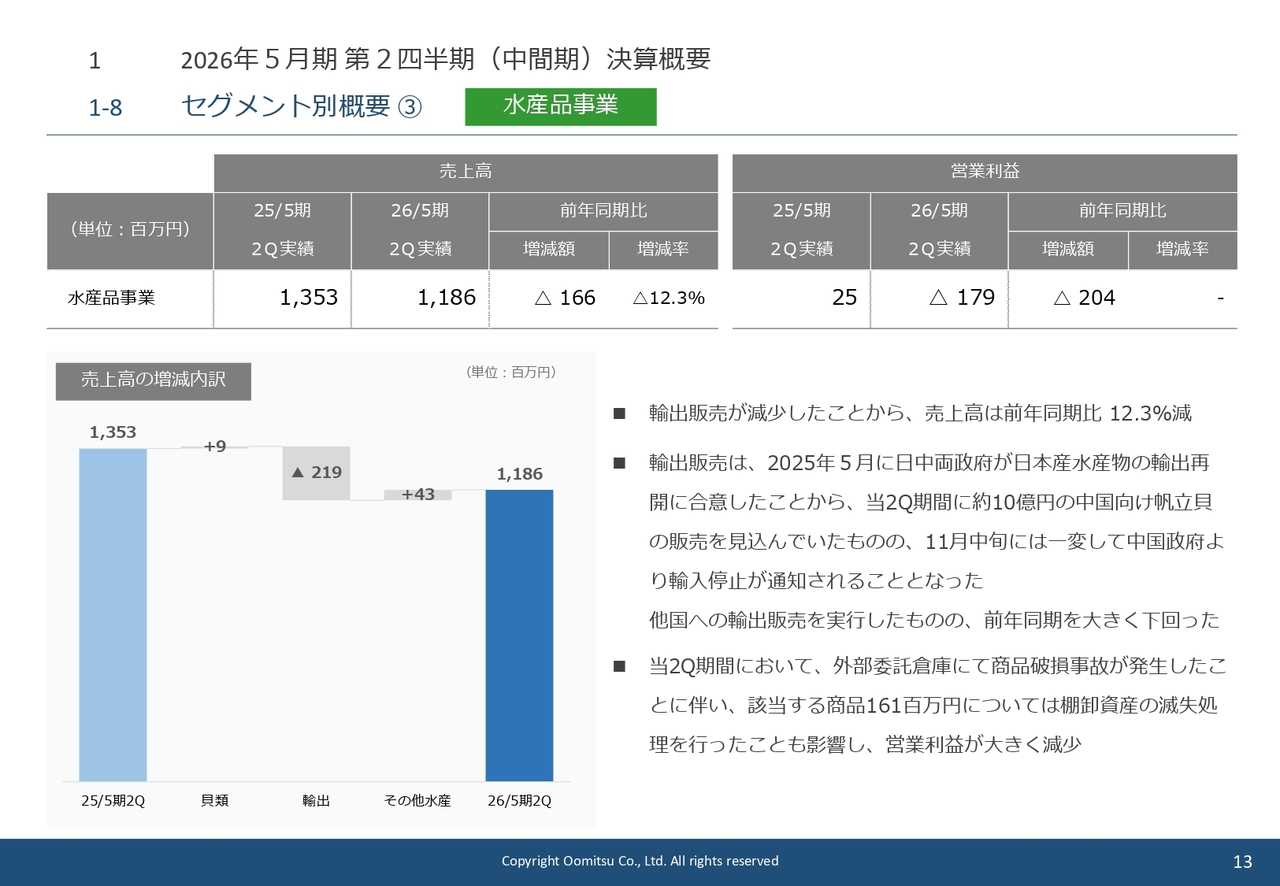Select the △12.3% change rate cell
The width and height of the screenshot is (1280, 886).
point(668,298)
